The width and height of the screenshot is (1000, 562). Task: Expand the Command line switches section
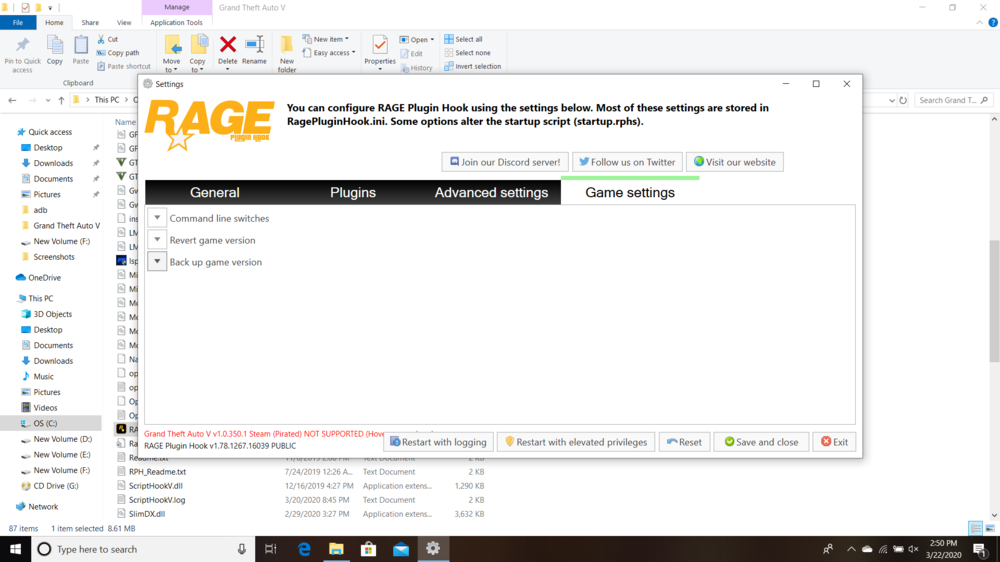tap(157, 218)
